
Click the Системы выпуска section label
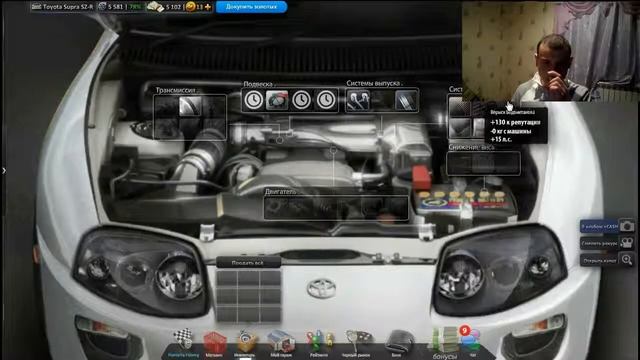click(373, 83)
